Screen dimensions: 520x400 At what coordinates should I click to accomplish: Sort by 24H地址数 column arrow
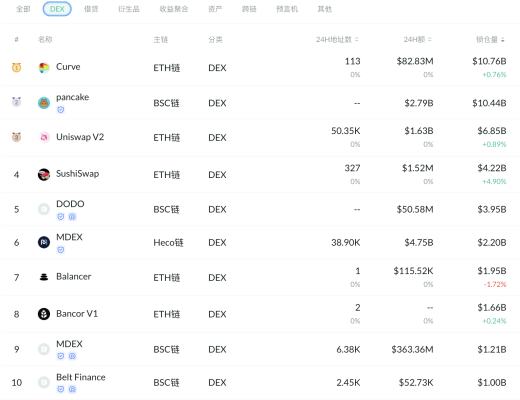point(357,40)
